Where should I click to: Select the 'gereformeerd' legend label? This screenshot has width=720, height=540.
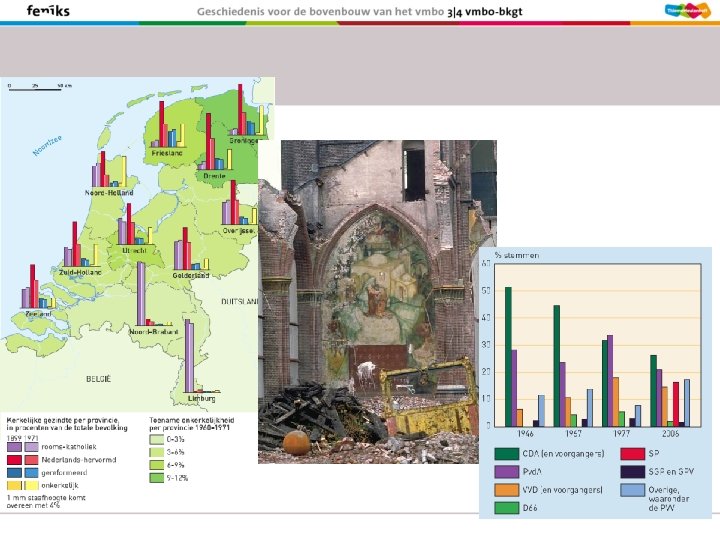point(64,472)
